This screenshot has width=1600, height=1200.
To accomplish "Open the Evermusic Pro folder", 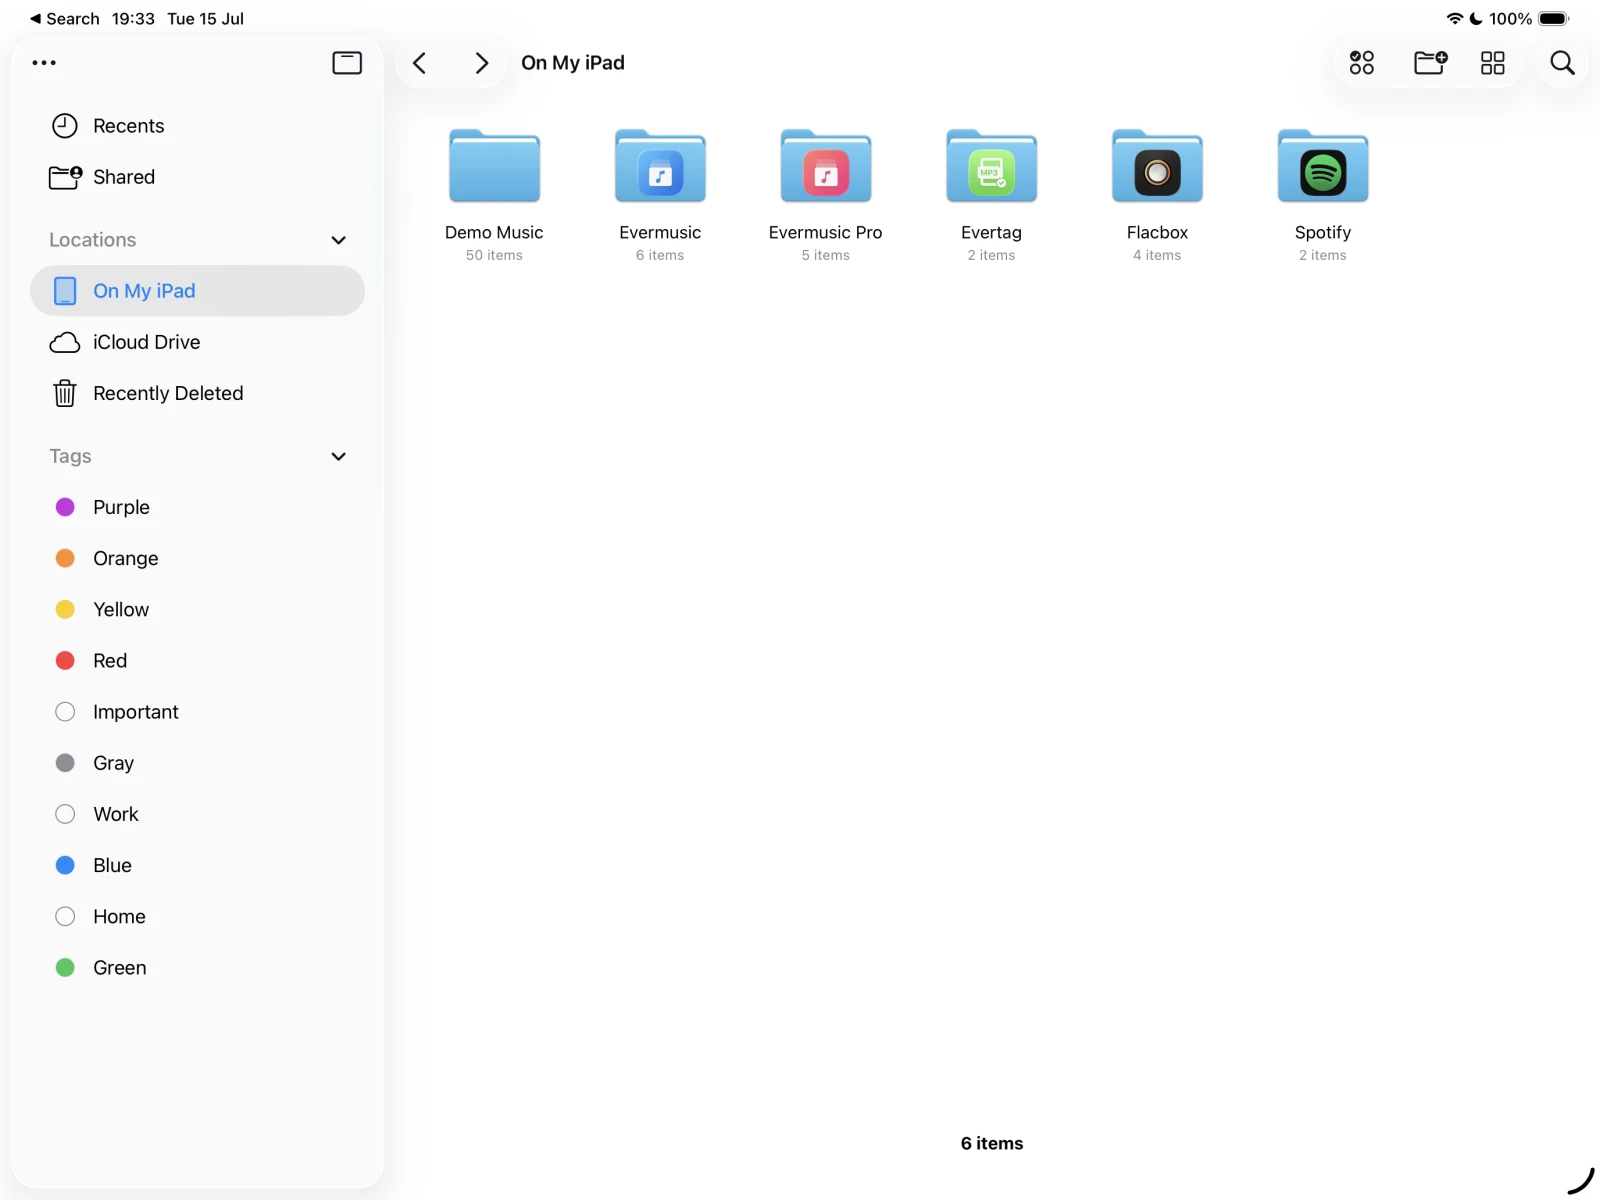I will pos(825,168).
